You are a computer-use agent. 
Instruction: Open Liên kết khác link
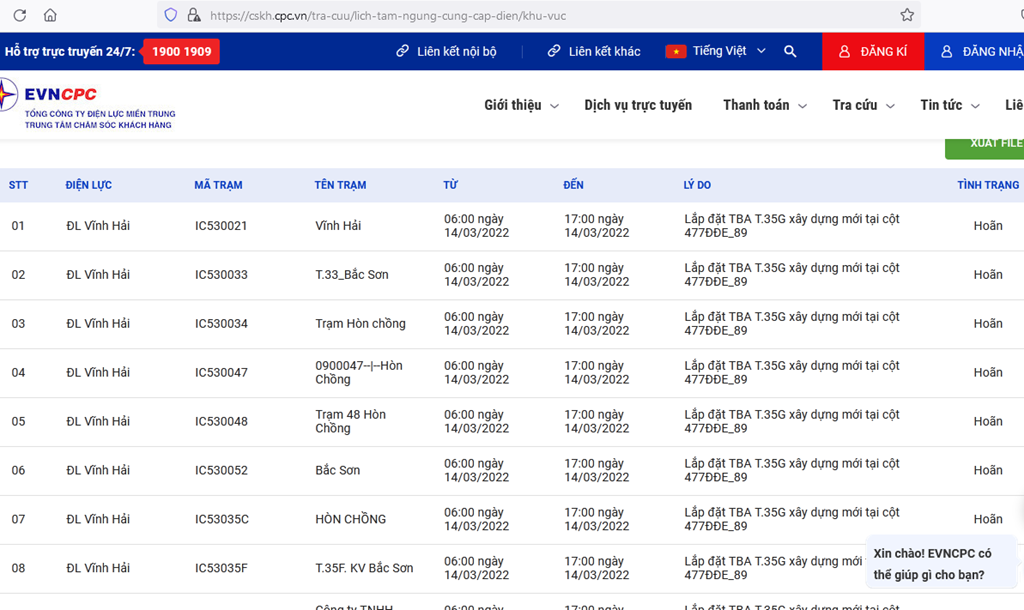click(x=594, y=51)
